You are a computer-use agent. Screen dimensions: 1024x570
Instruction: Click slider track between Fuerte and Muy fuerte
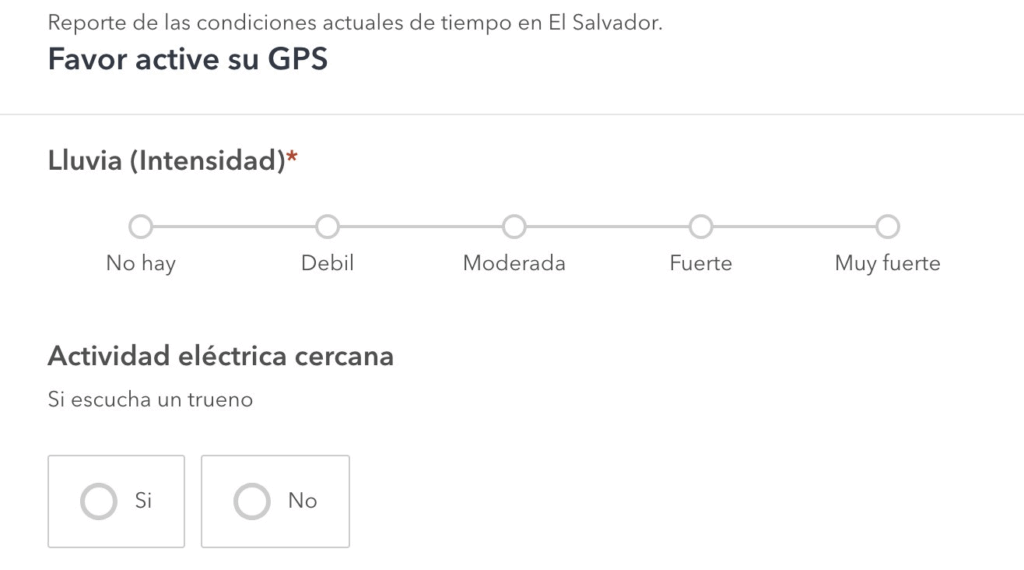794,227
